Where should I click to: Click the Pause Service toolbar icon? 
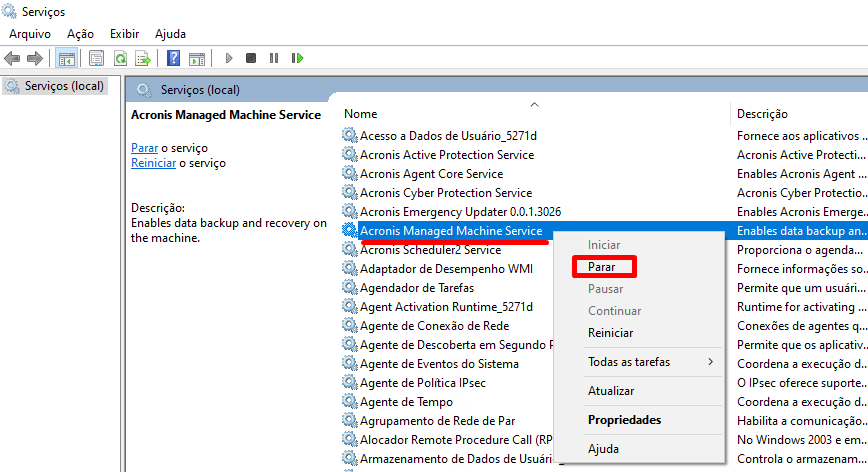click(x=274, y=58)
